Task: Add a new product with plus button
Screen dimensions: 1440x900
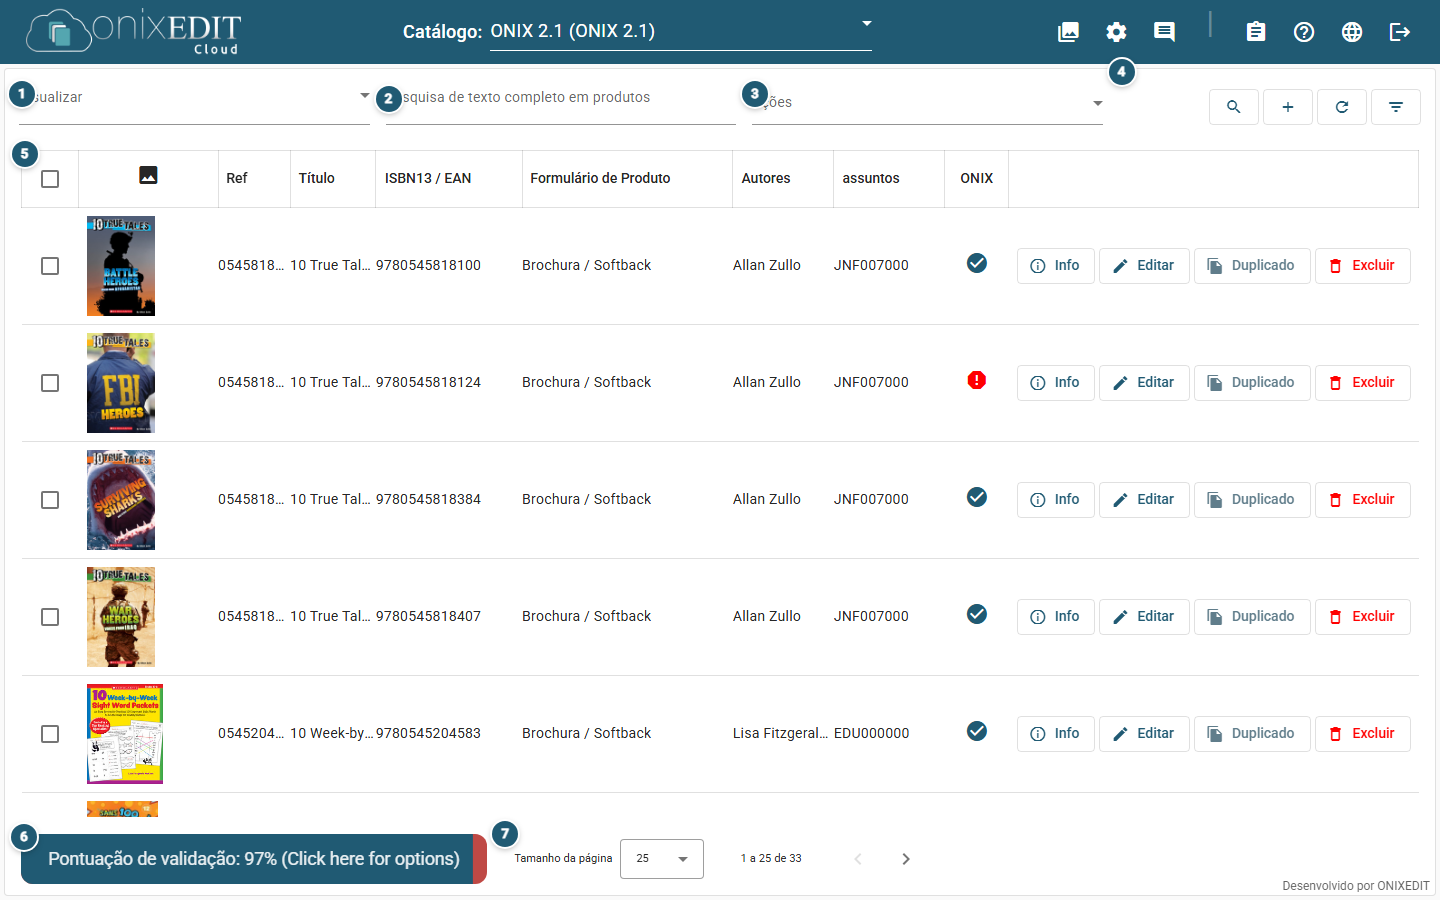Action: point(1288,107)
